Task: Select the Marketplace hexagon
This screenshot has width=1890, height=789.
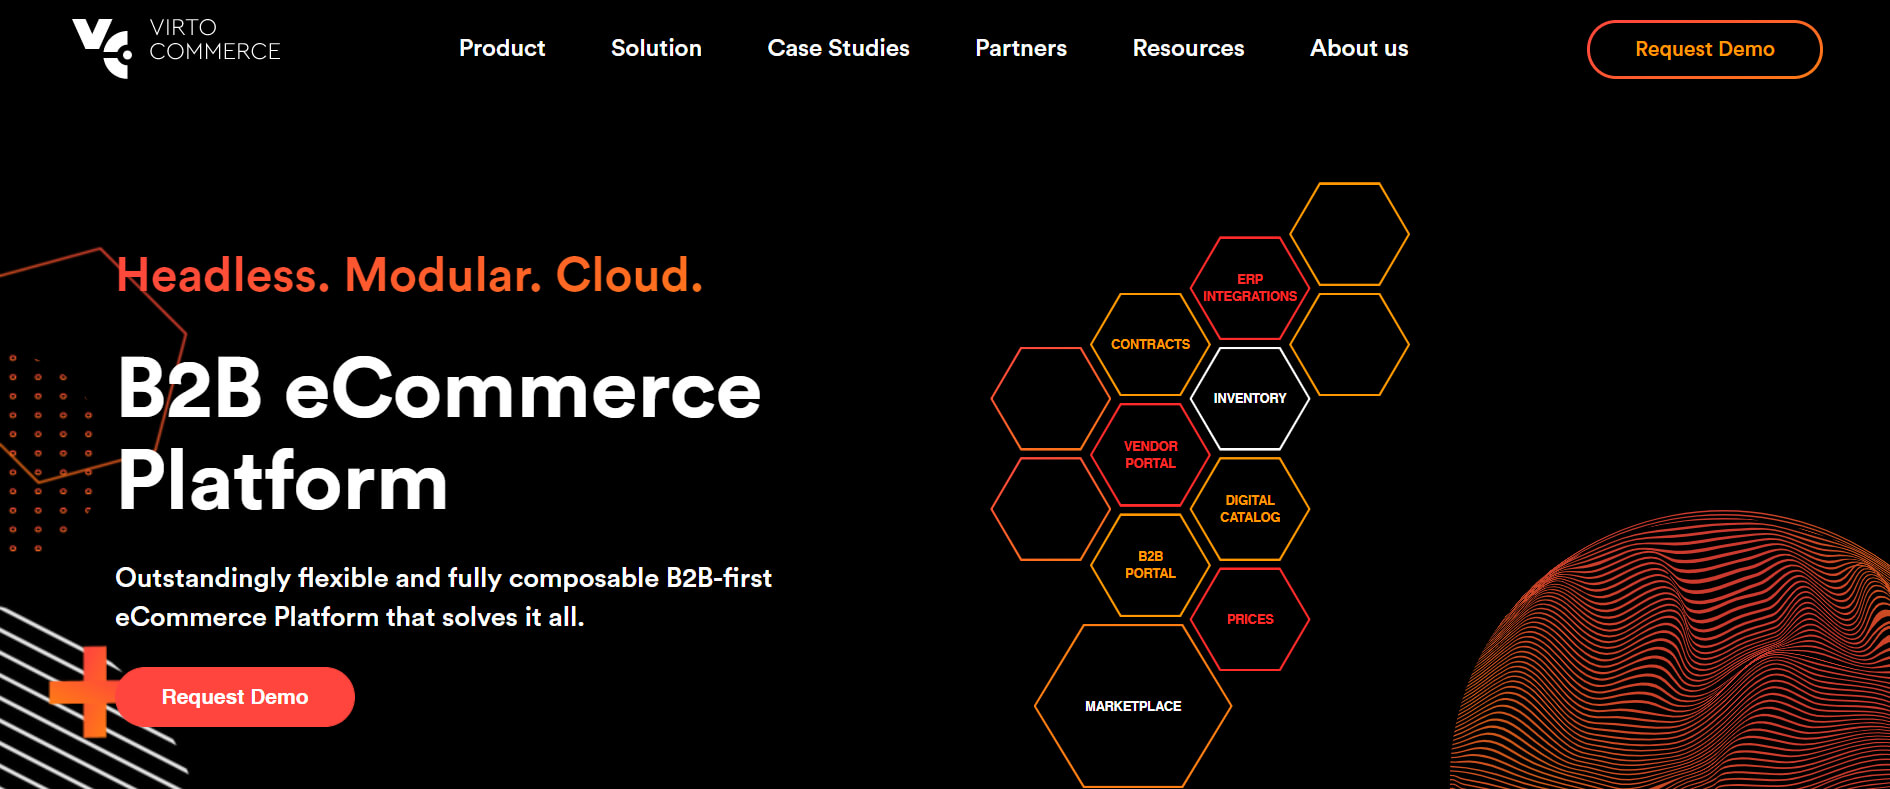Action: (1133, 706)
